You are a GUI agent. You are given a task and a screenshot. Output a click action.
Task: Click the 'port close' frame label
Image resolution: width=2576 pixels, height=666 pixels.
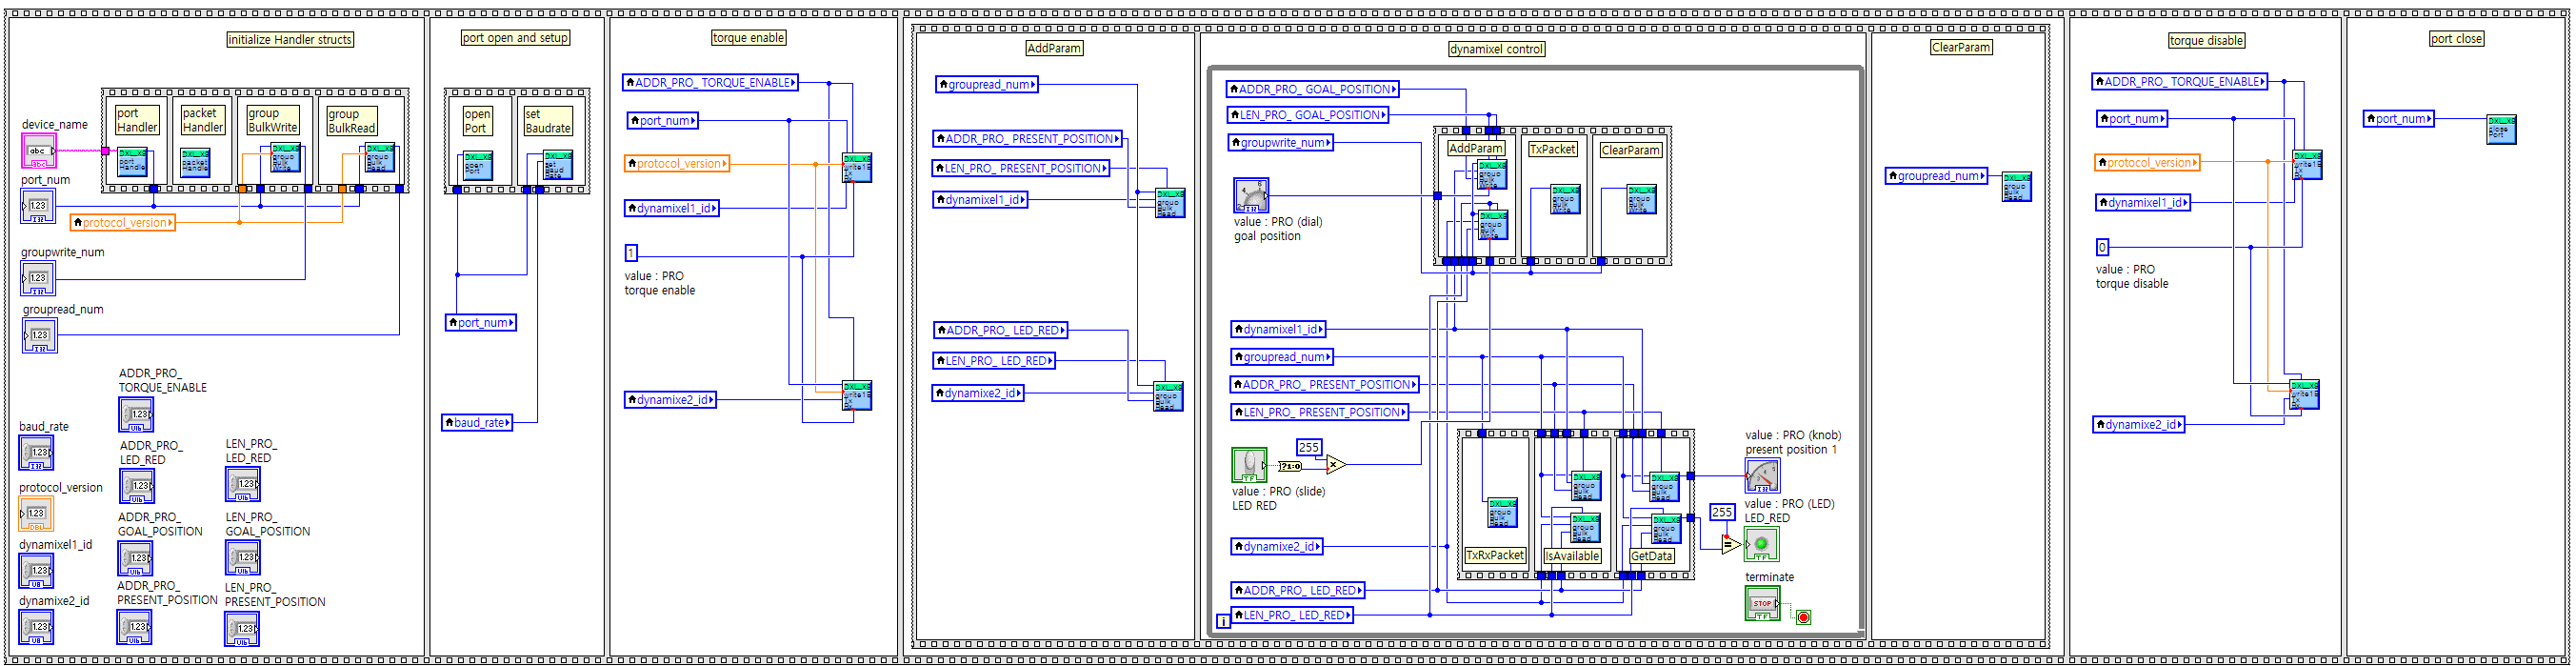(2456, 38)
